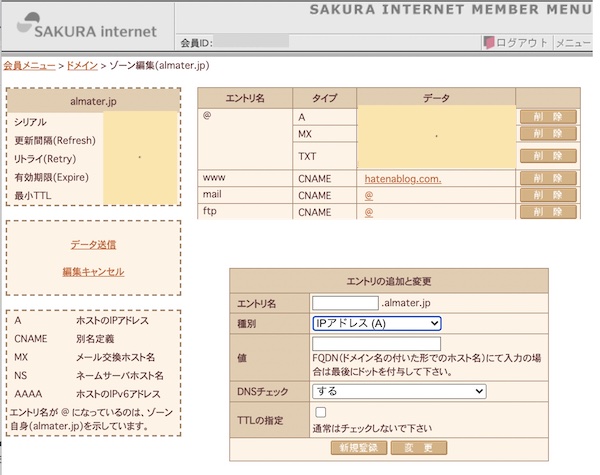
Task: Click the エントリの追加と変更 form header
Action: [x=389, y=281]
